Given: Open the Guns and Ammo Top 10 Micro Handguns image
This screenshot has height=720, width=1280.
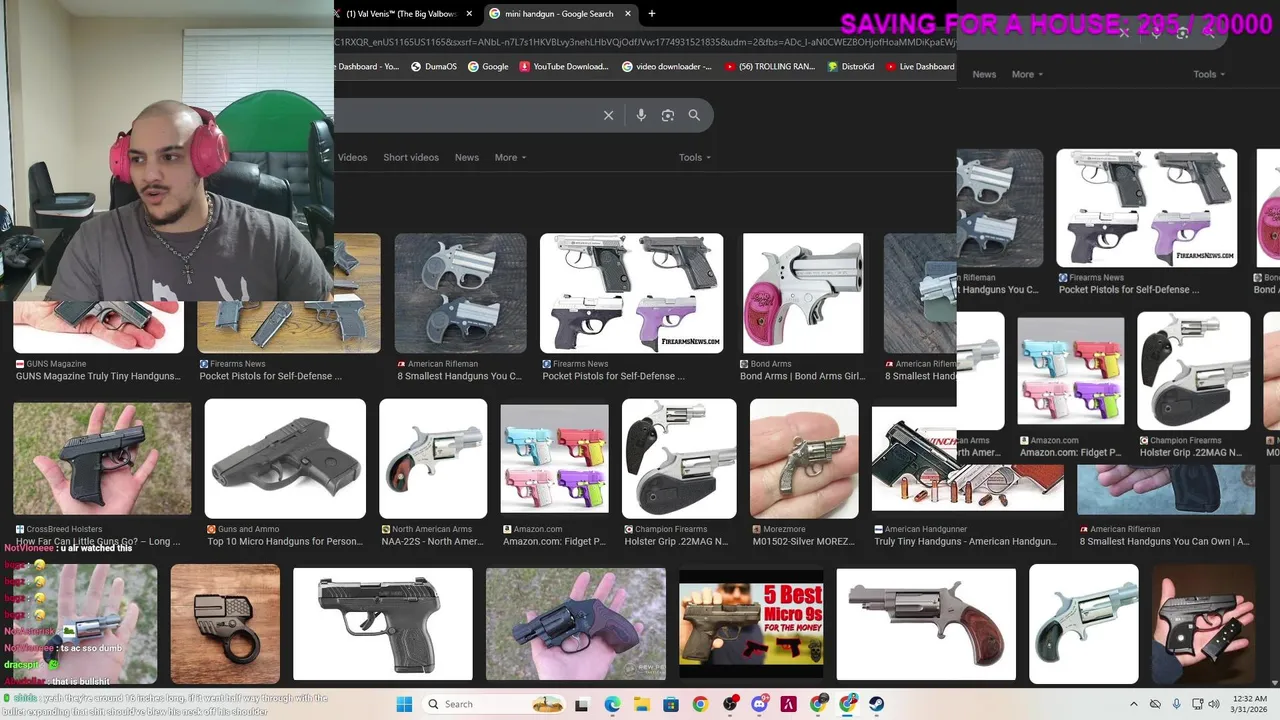Looking at the screenshot, I should click(285, 459).
